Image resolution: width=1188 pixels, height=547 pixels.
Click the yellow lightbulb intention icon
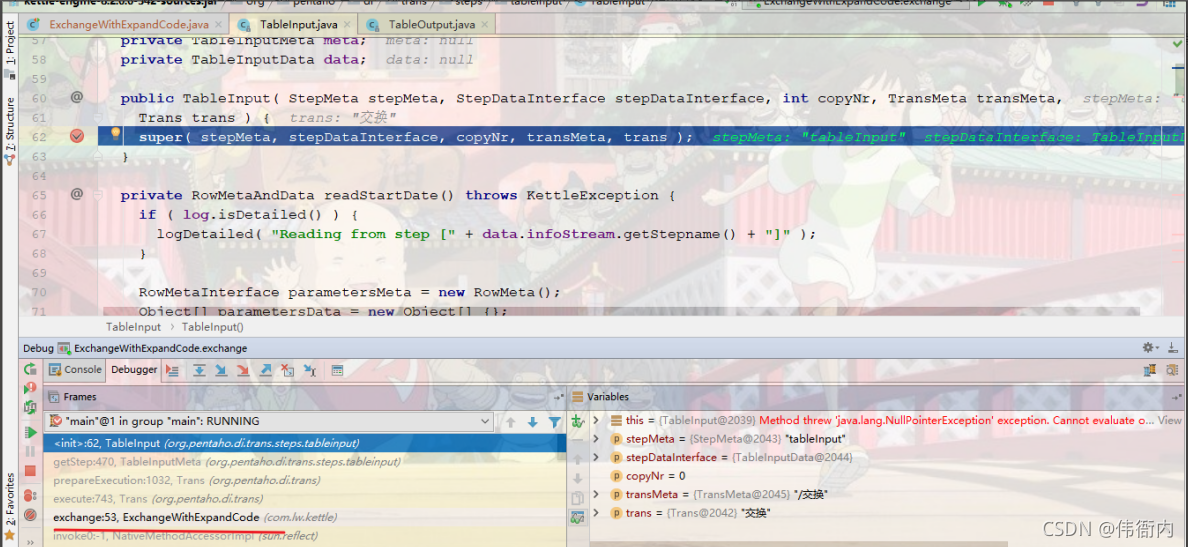point(115,134)
